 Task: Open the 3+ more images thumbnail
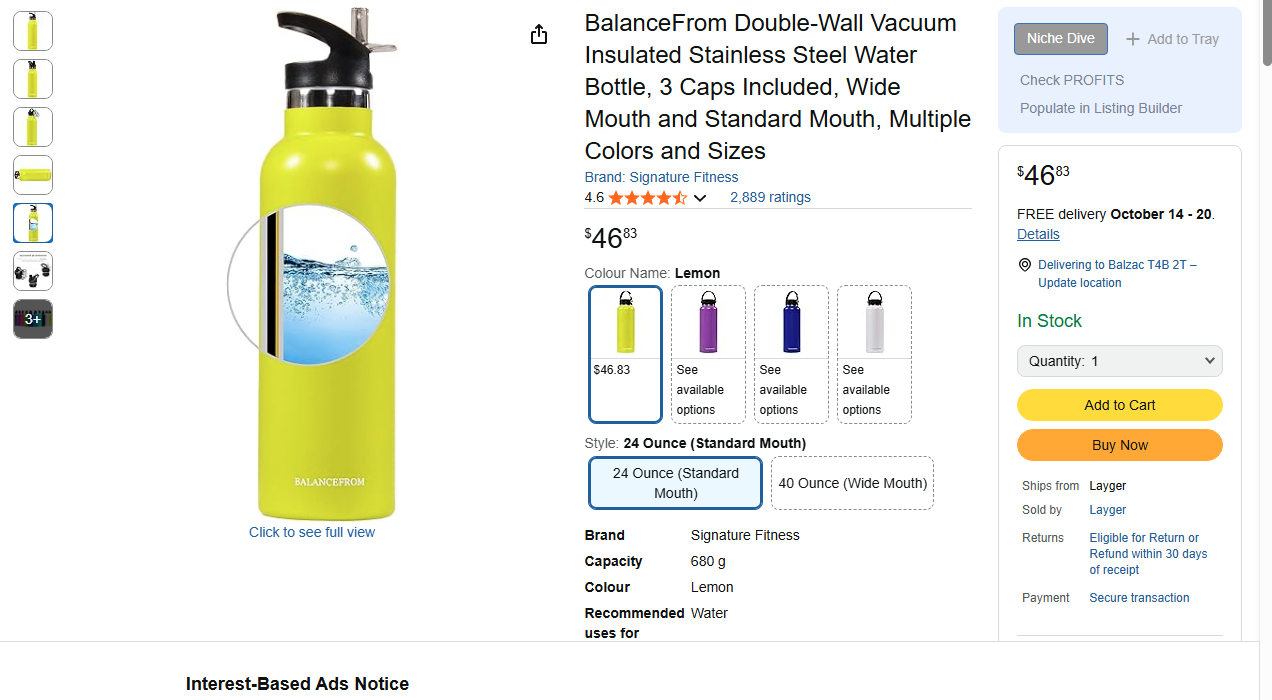33,319
